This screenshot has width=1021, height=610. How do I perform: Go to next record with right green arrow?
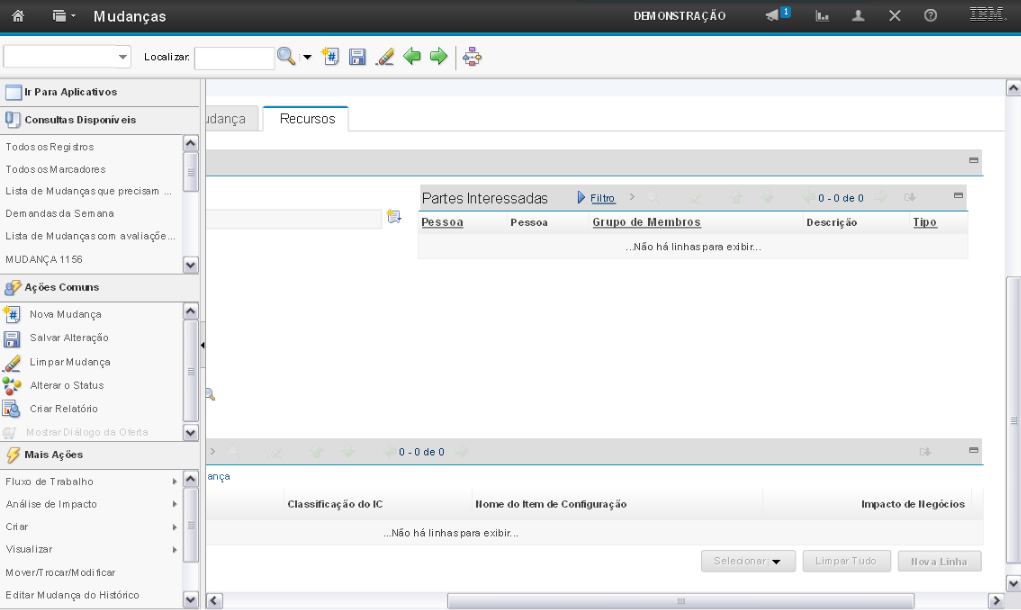(438, 58)
